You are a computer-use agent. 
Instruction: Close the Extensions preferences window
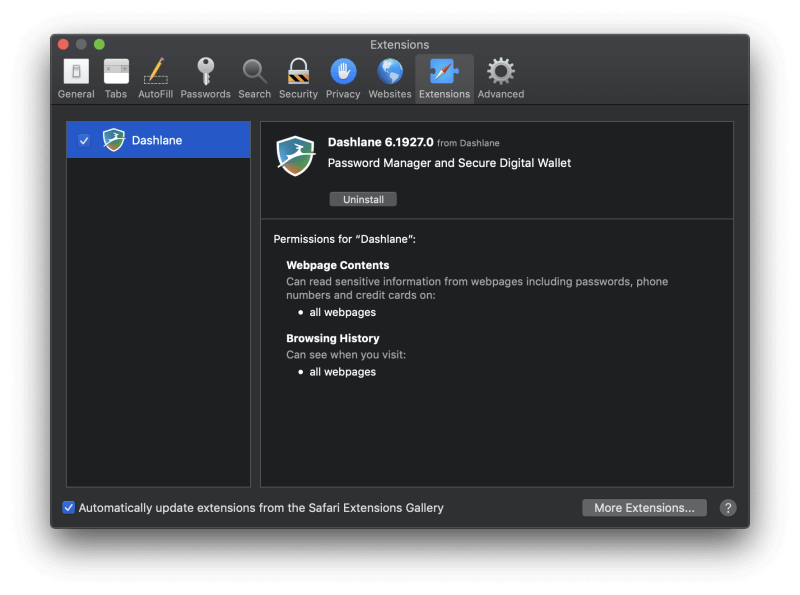point(63,44)
